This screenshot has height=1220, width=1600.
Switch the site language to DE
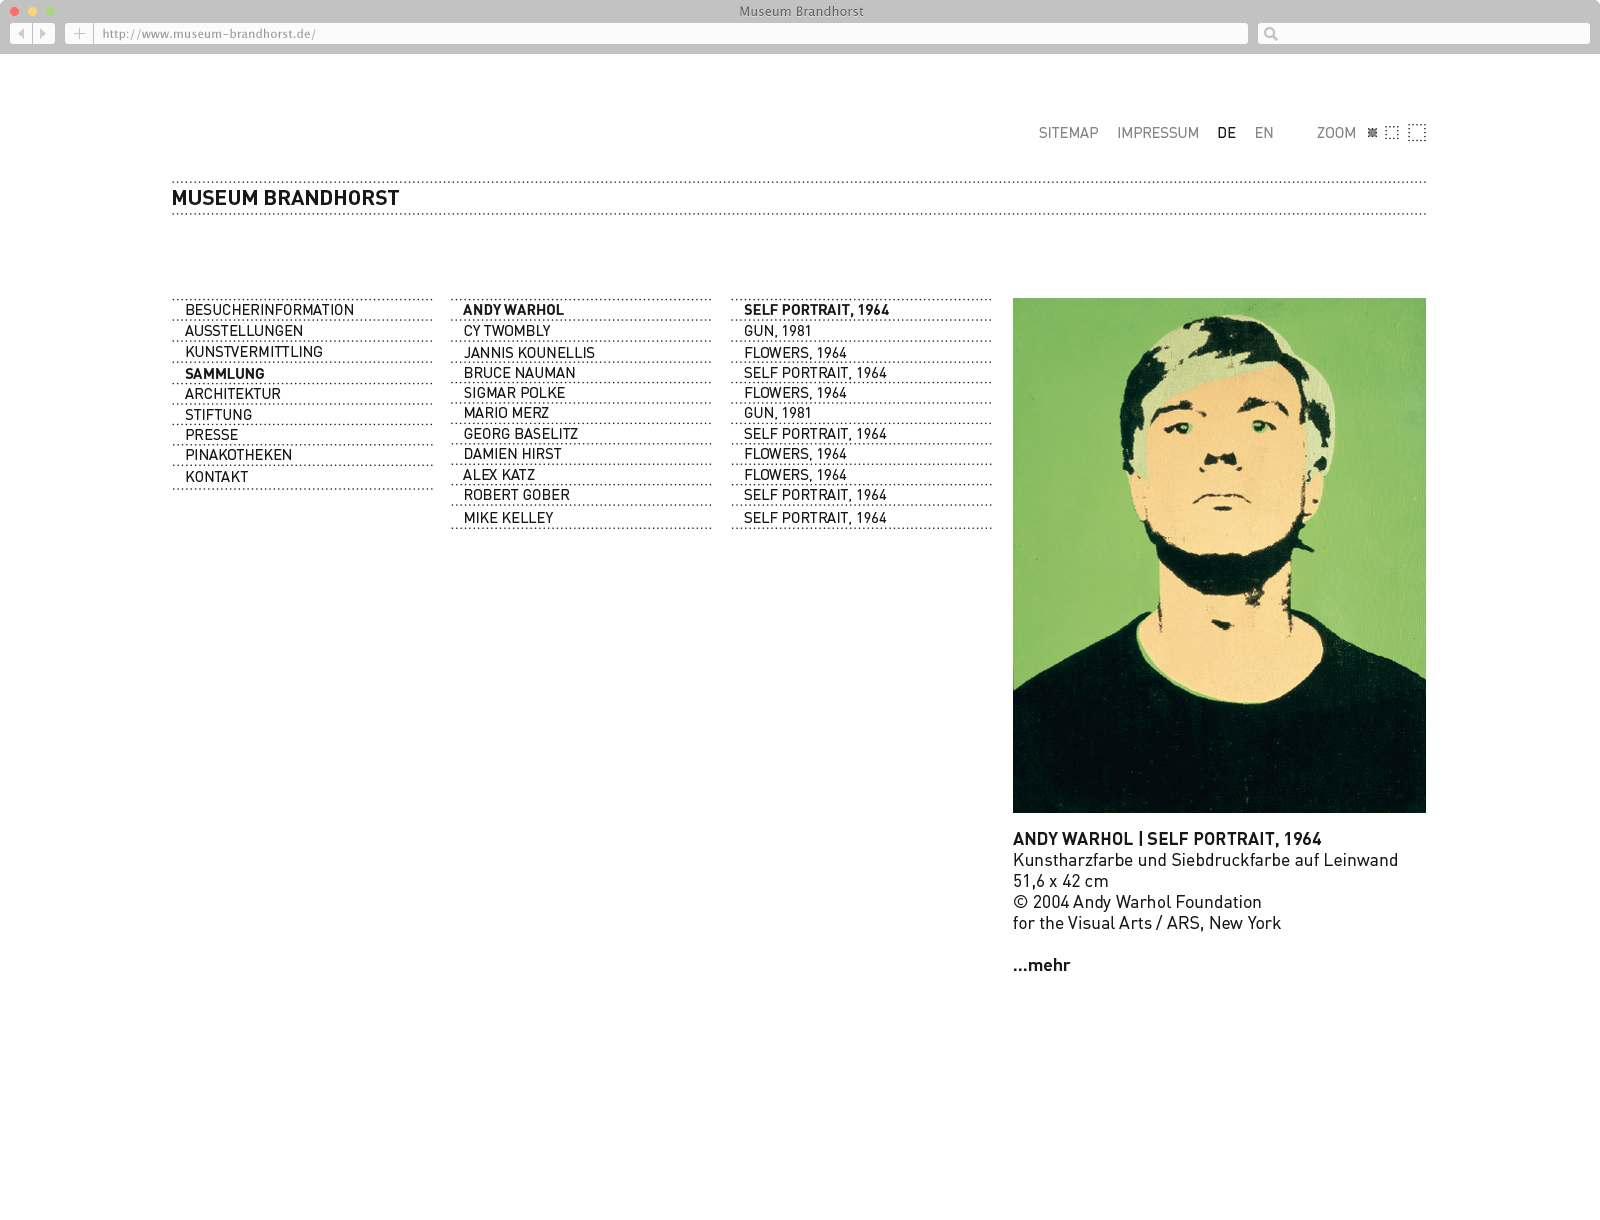coord(1227,133)
